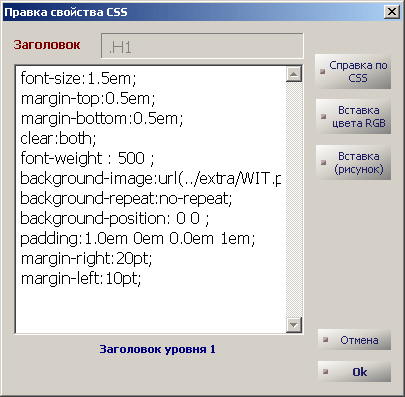This screenshot has height=397, width=405.
Task: Close the Правка свойства CSS dialog
Action: coord(392,12)
